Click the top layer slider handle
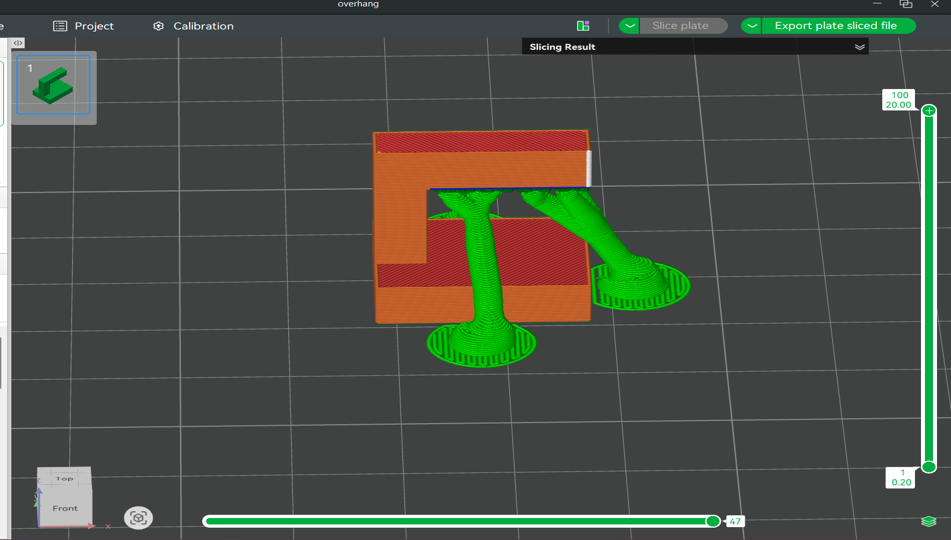 tap(929, 110)
